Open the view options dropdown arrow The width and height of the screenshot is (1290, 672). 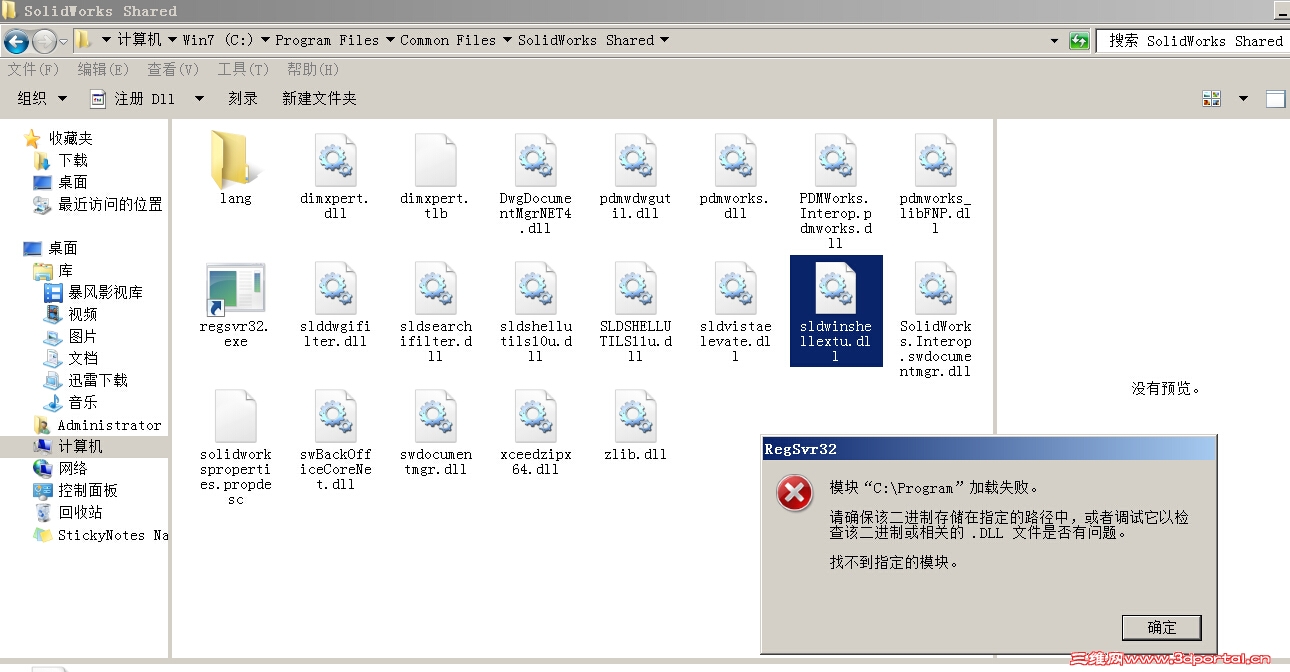tap(1244, 98)
